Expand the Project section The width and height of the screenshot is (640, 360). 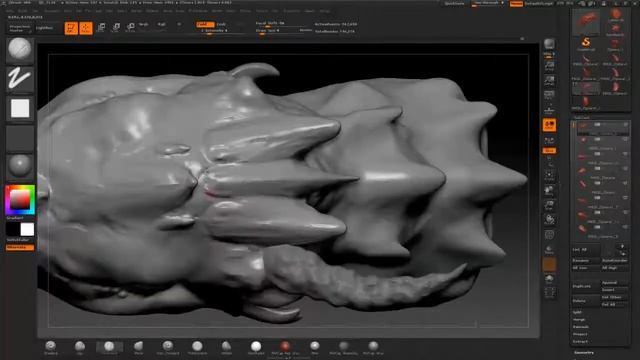pyautogui.click(x=580, y=334)
